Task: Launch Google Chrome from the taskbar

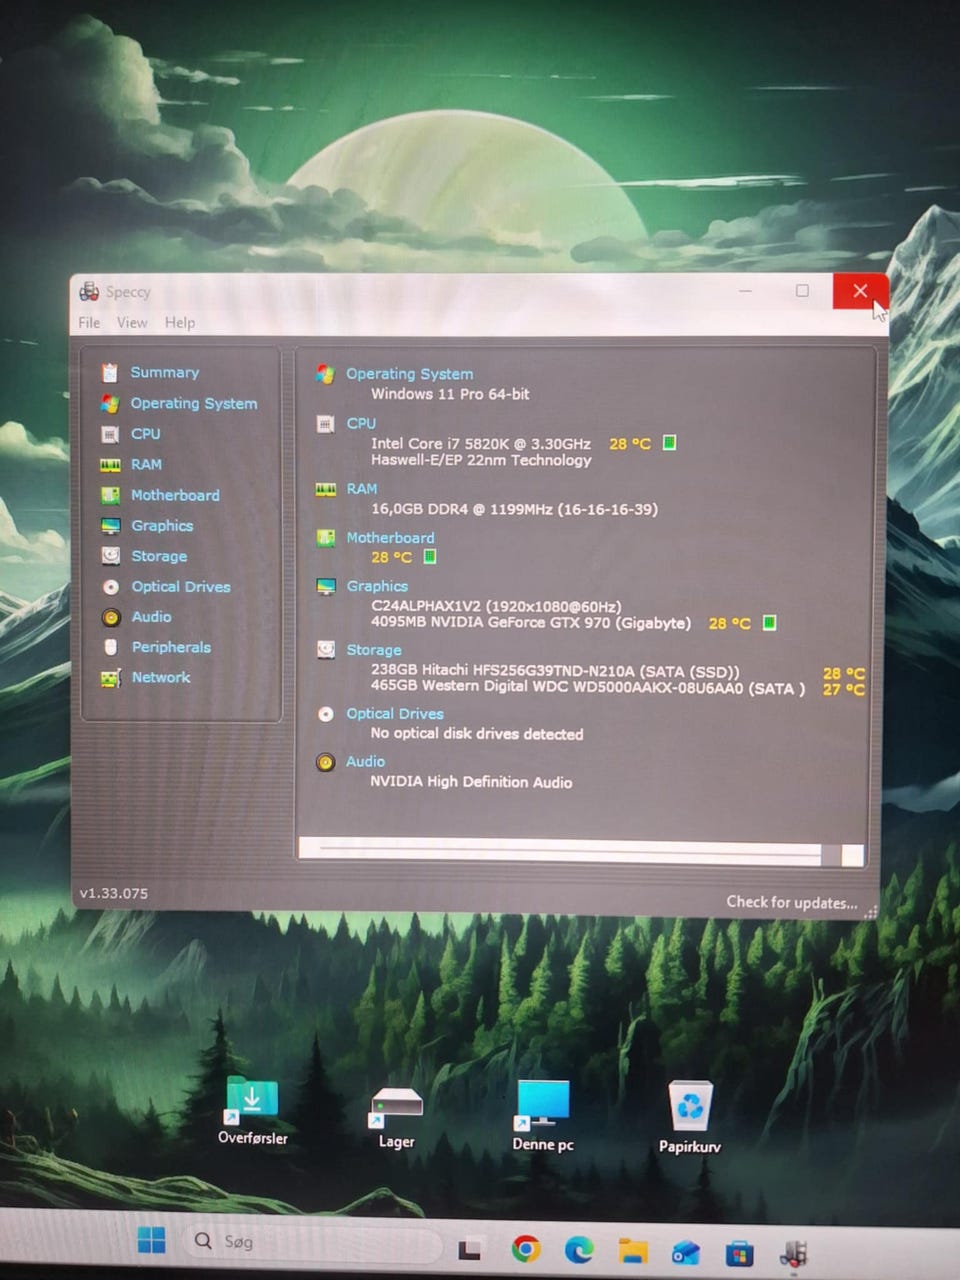Action: (526, 1249)
